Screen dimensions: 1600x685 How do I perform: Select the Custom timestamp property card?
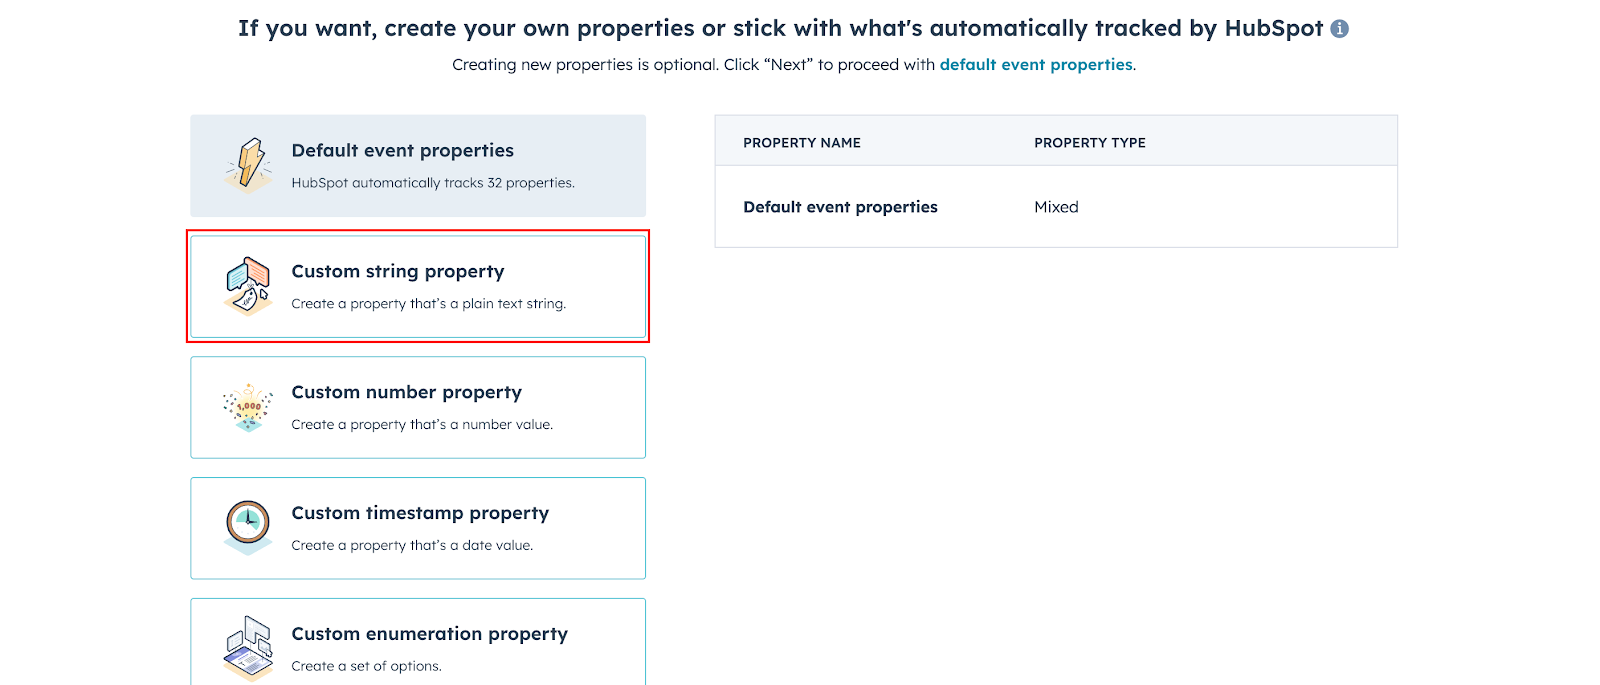pyautogui.click(x=418, y=528)
